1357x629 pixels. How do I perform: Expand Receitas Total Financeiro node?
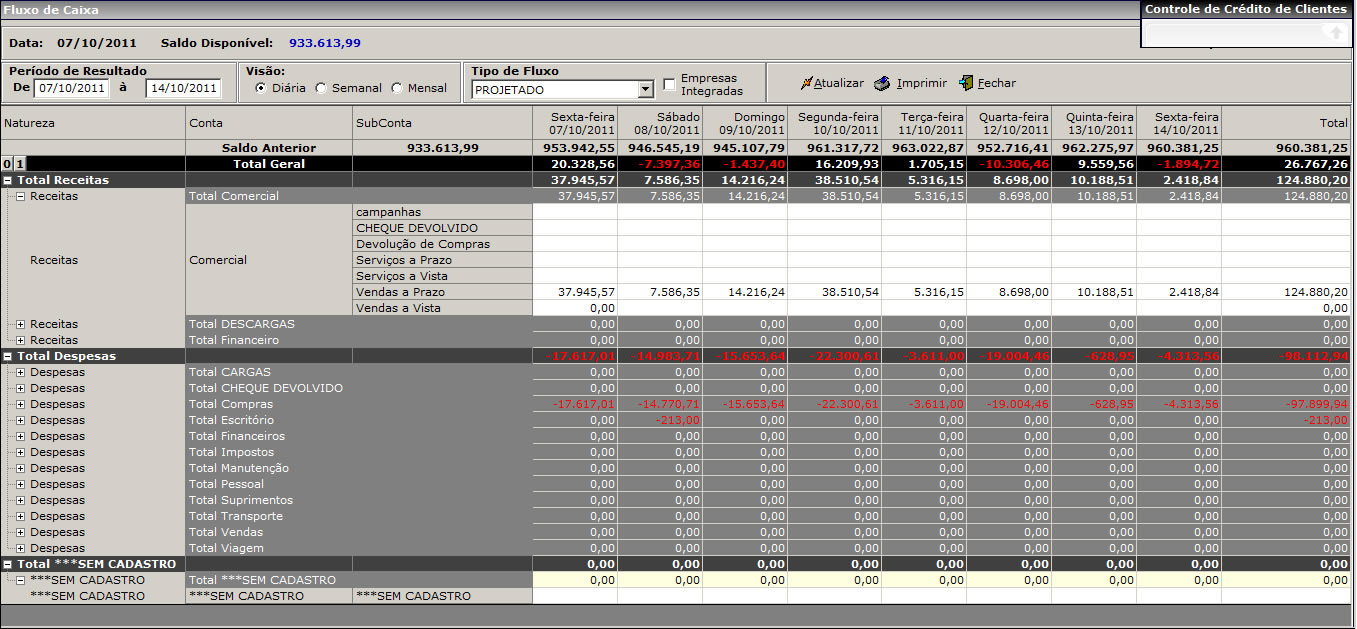[21, 340]
